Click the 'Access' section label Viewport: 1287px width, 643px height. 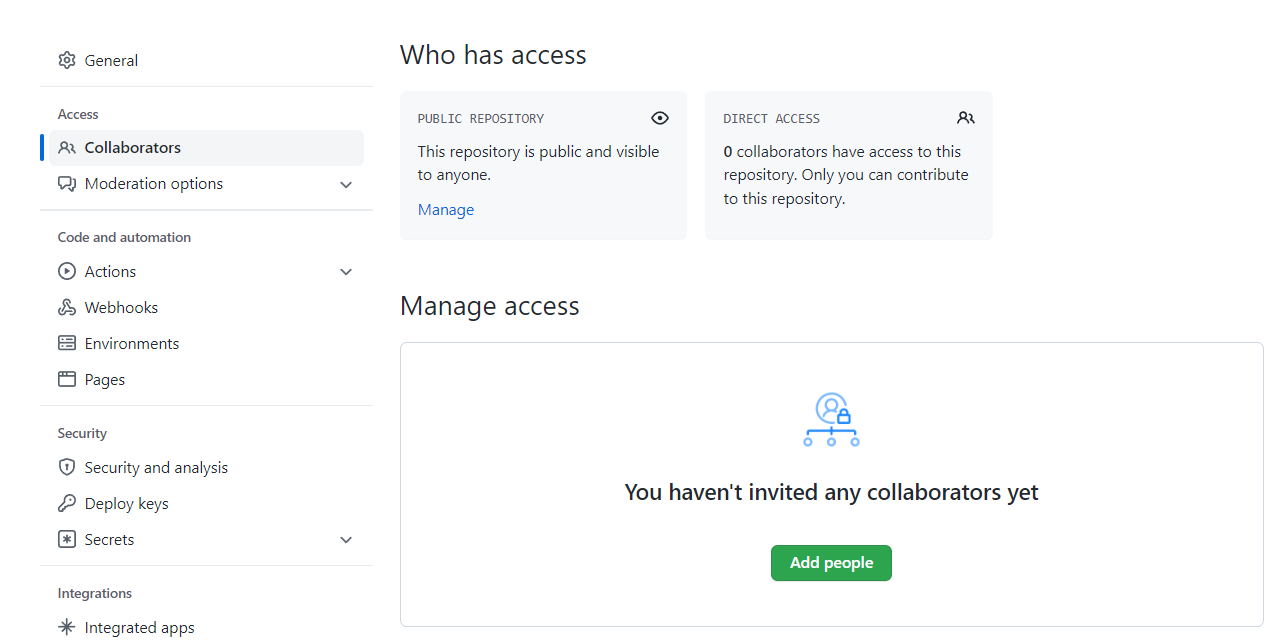coord(78,115)
